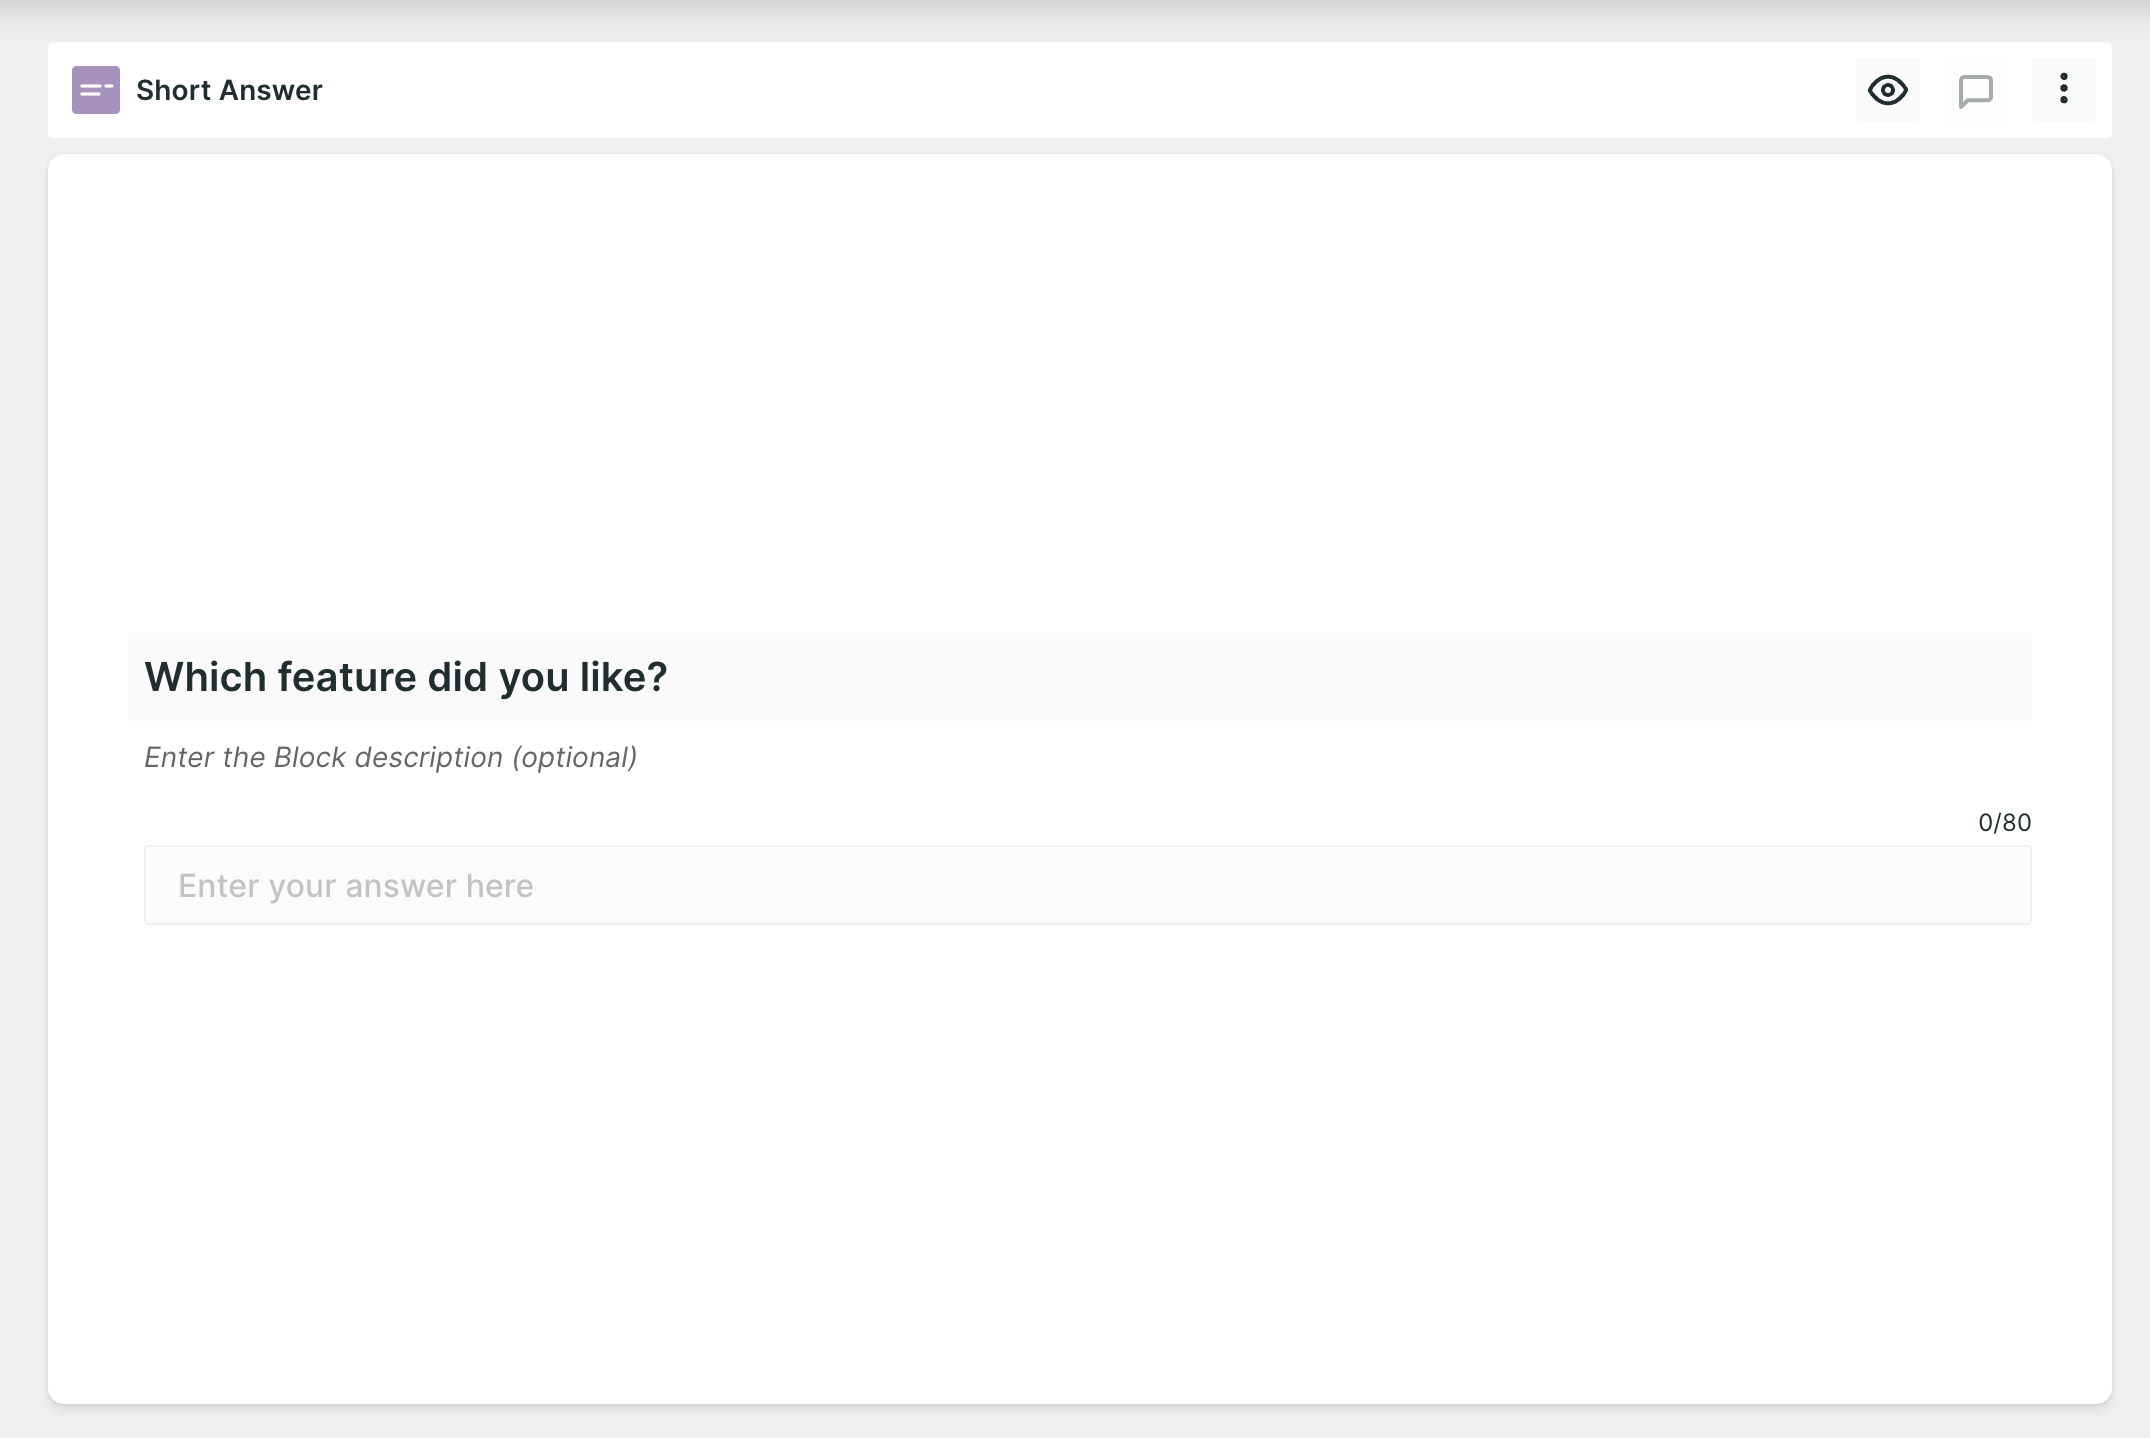The height and width of the screenshot is (1438, 2150).
Task: Click the block type icon beside Short Answer
Action: point(96,90)
